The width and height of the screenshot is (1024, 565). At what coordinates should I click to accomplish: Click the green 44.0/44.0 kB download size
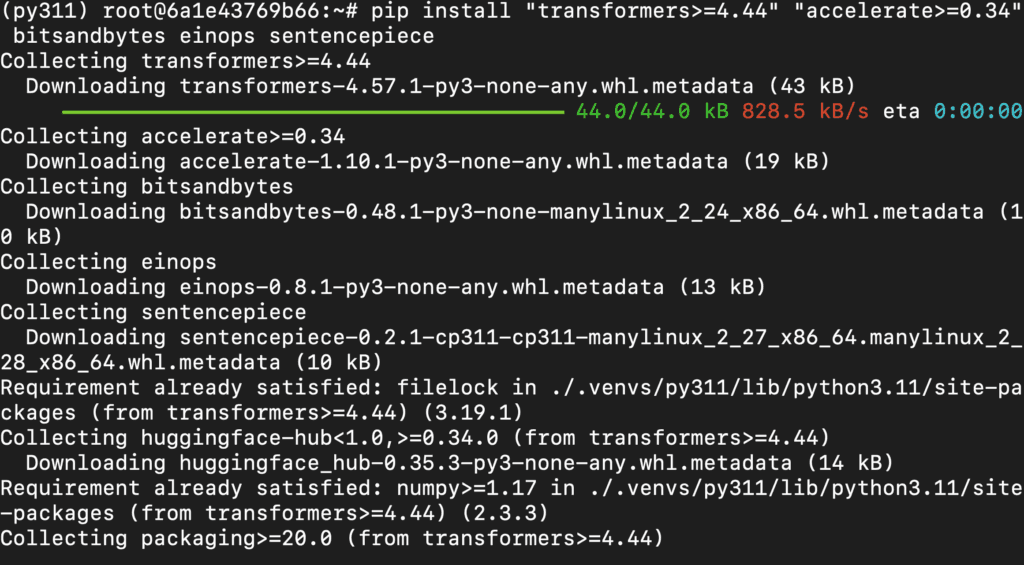651,111
